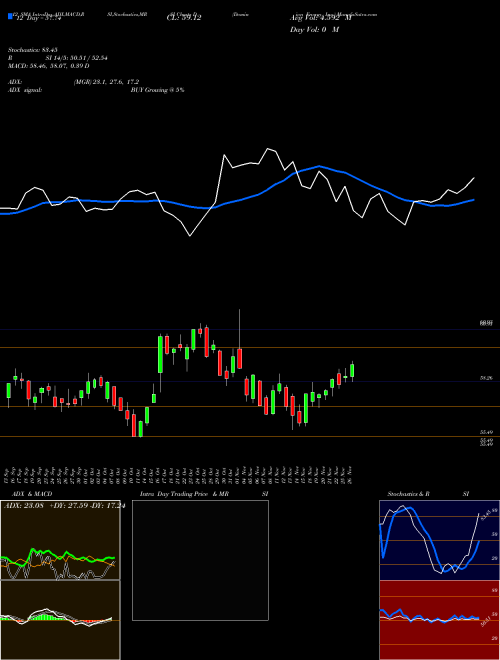This screenshot has height=660, width=500.
Task: Click the large green candle at breakout
Action: [x=160, y=354]
